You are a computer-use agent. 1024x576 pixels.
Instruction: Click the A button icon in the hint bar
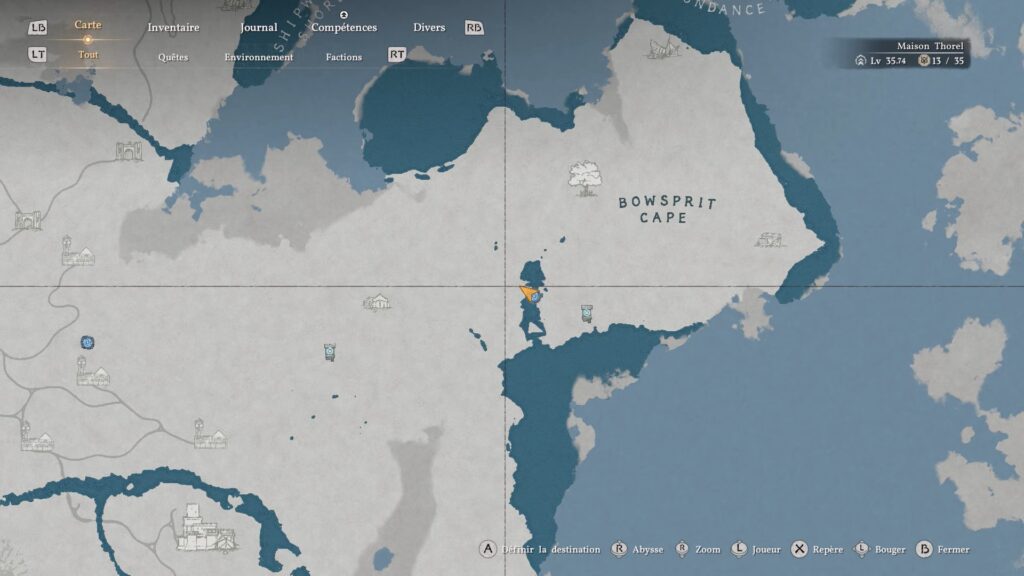click(488, 549)
